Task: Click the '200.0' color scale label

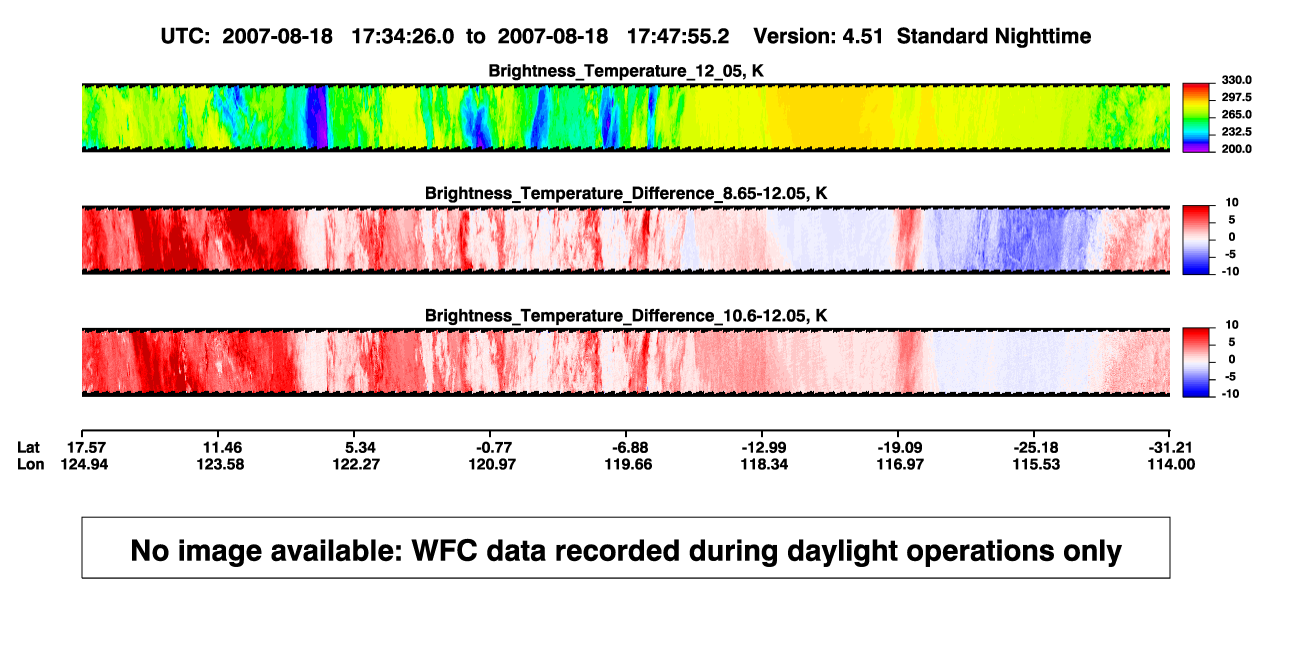Action: point(1236,149)
